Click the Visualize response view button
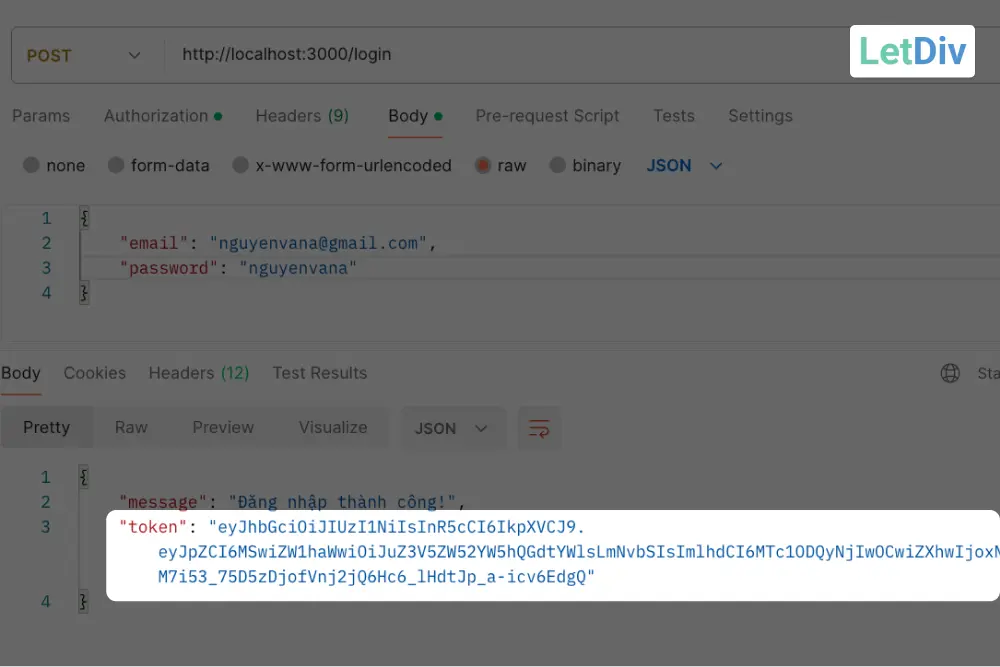1000x667 pixels. click(x=333, y=427)
